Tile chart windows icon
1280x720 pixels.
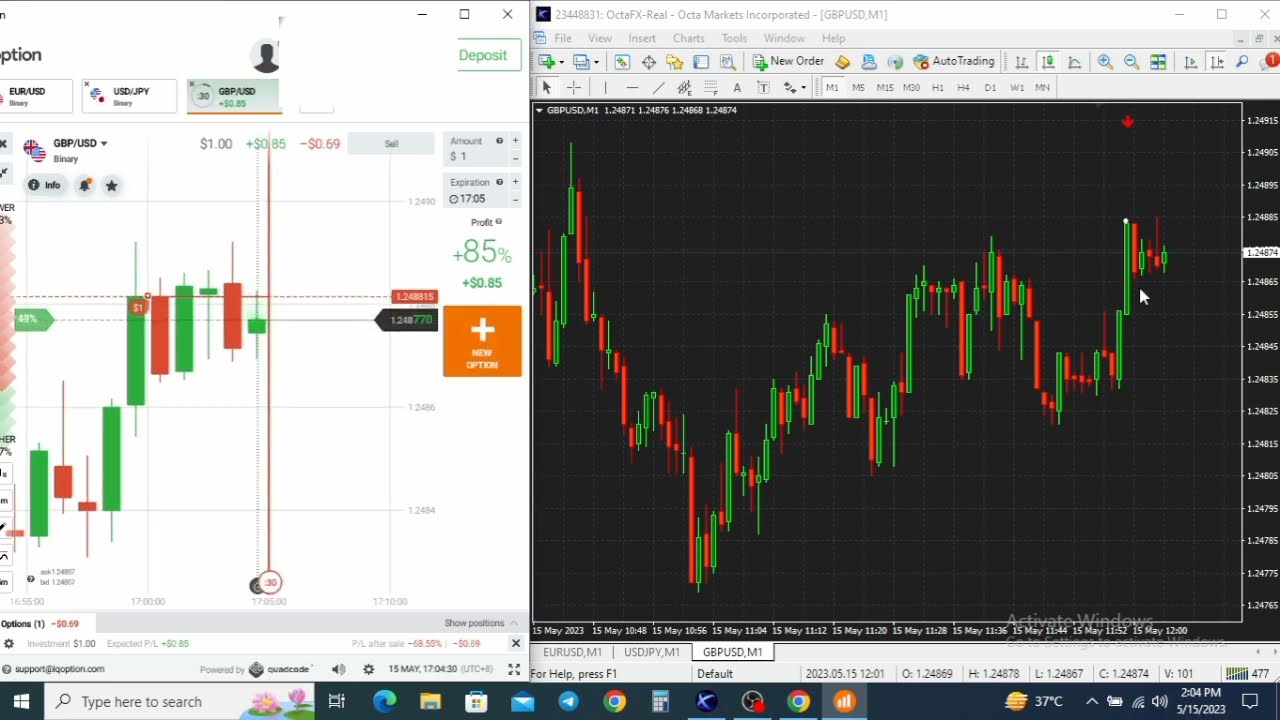(1158, 61)
